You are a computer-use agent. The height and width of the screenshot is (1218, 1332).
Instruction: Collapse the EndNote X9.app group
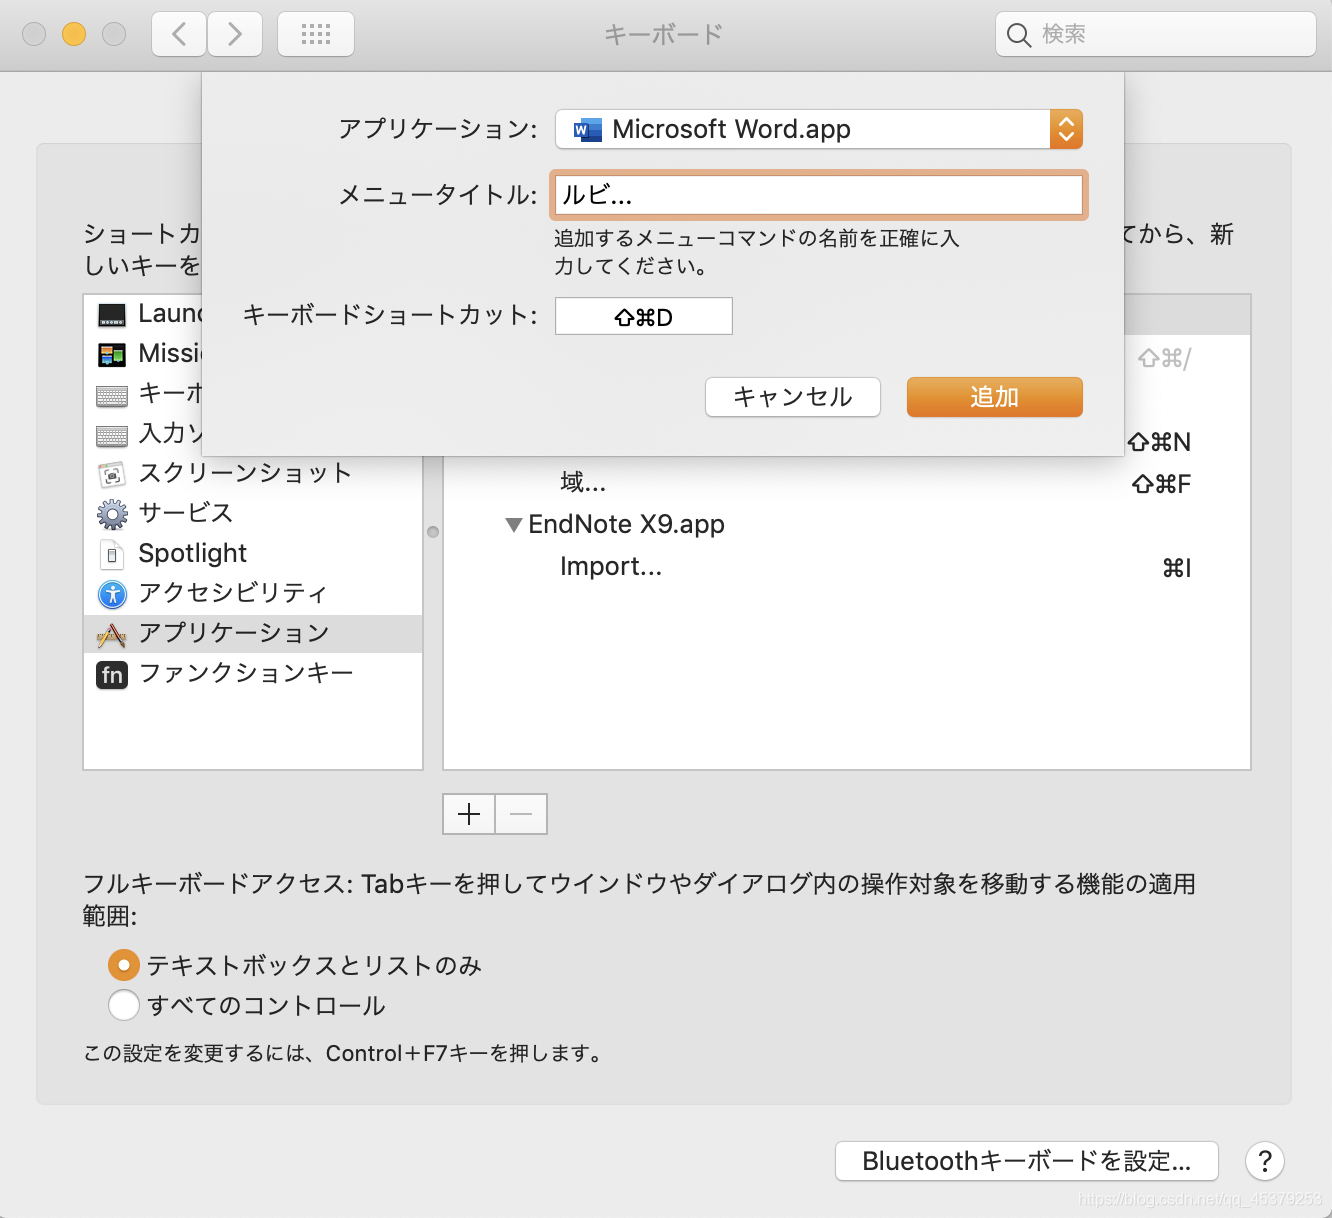point(514,525)
